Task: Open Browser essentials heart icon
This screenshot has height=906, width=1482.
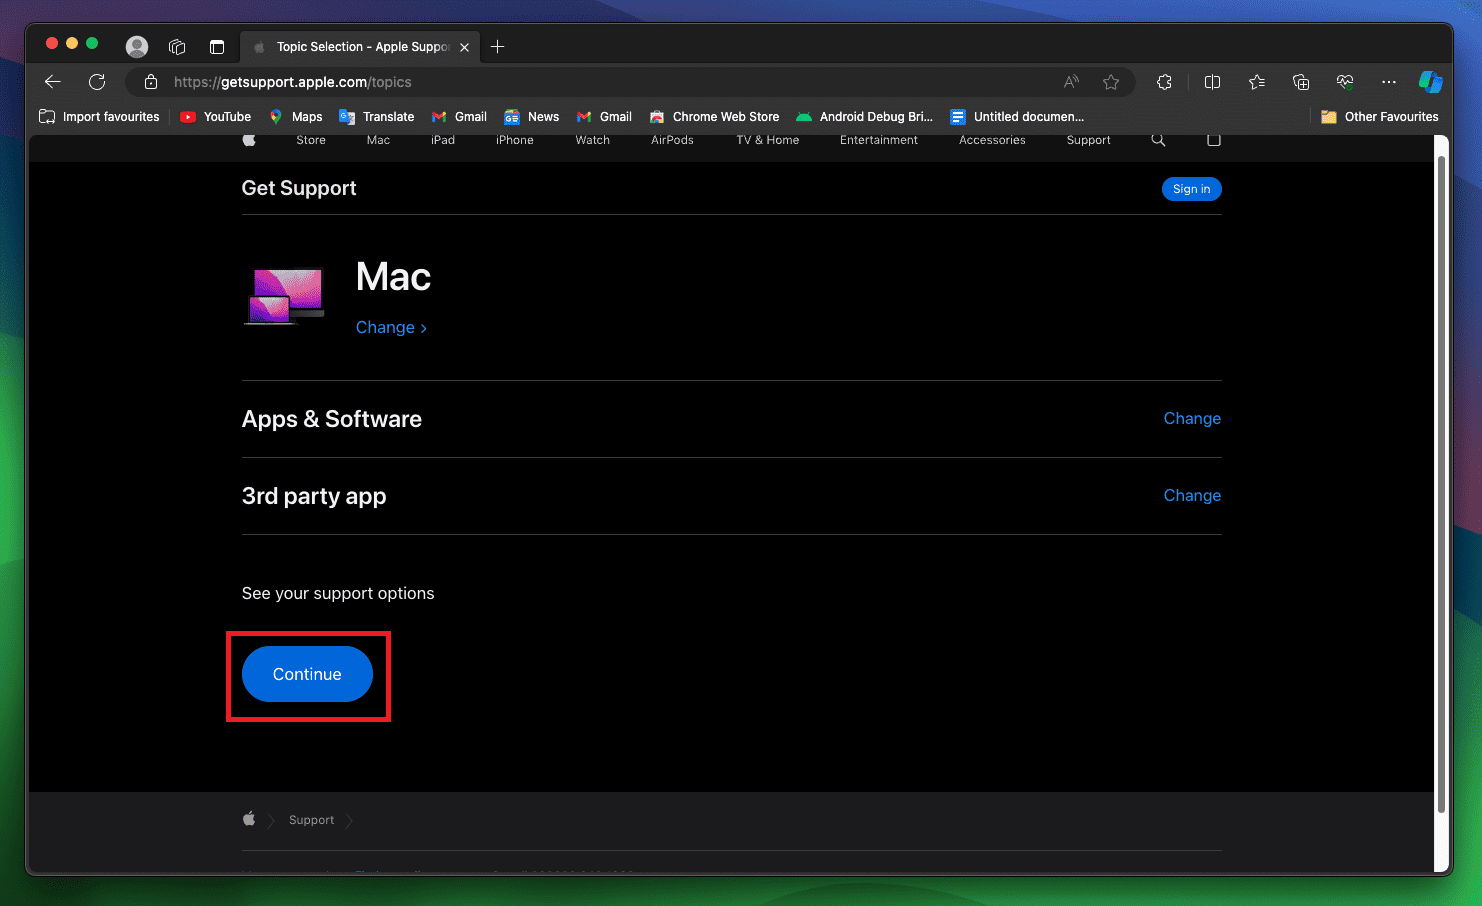Action: (1345, 82)
